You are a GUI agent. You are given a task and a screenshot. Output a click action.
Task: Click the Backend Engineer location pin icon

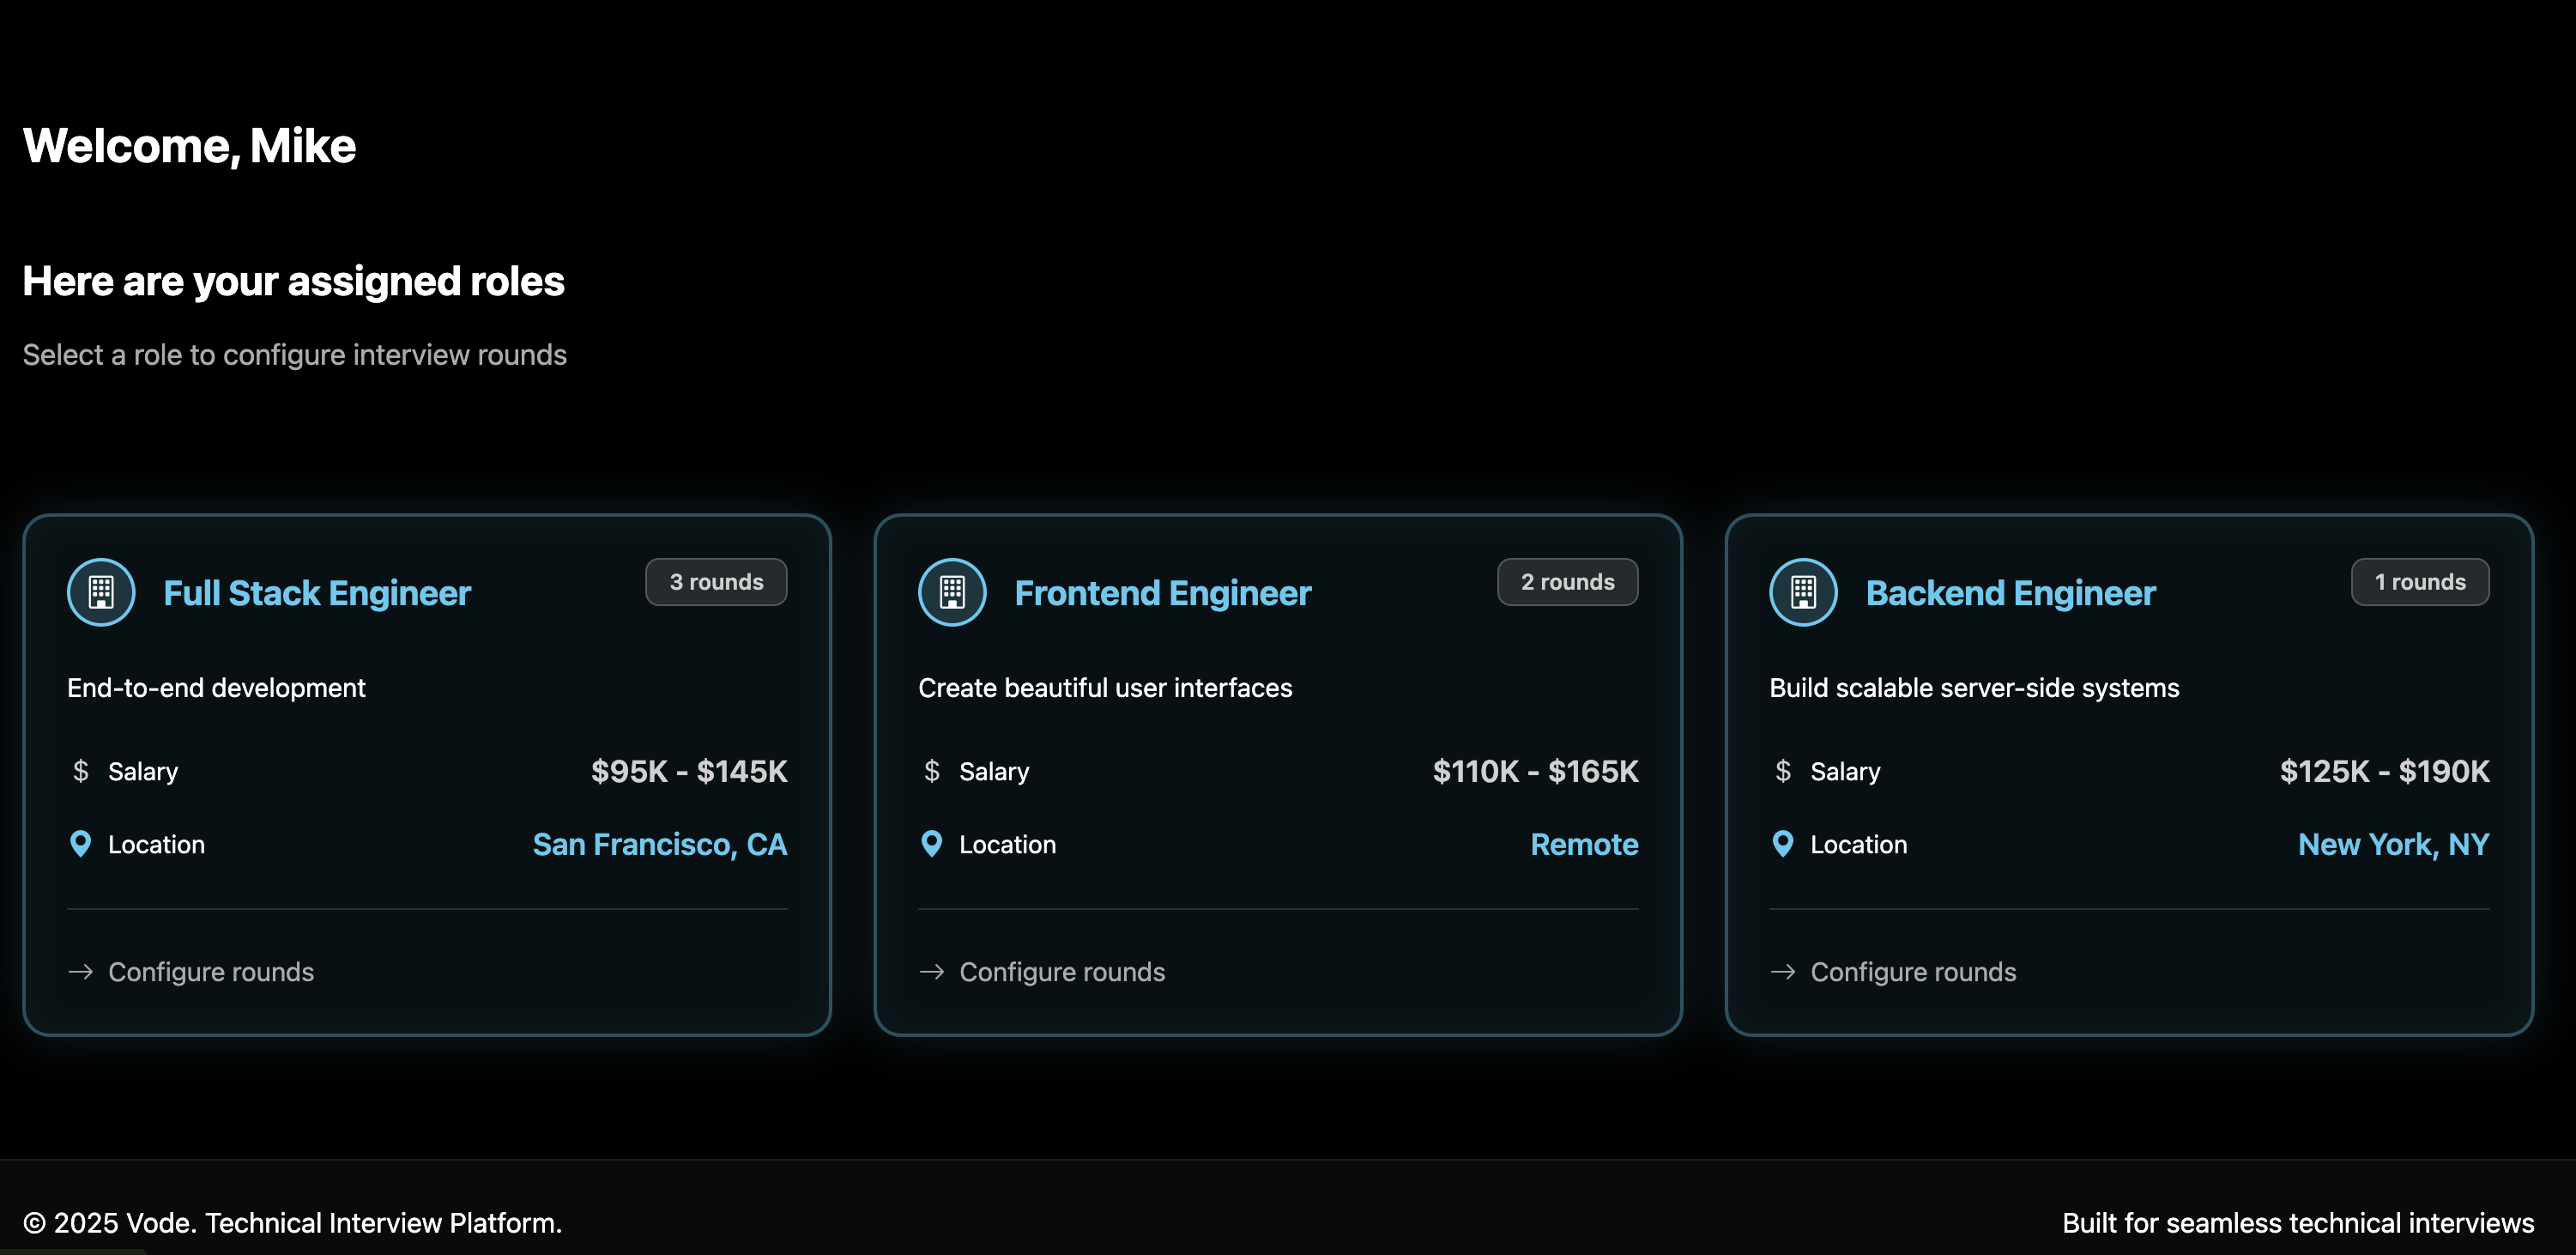point(1782,844)
